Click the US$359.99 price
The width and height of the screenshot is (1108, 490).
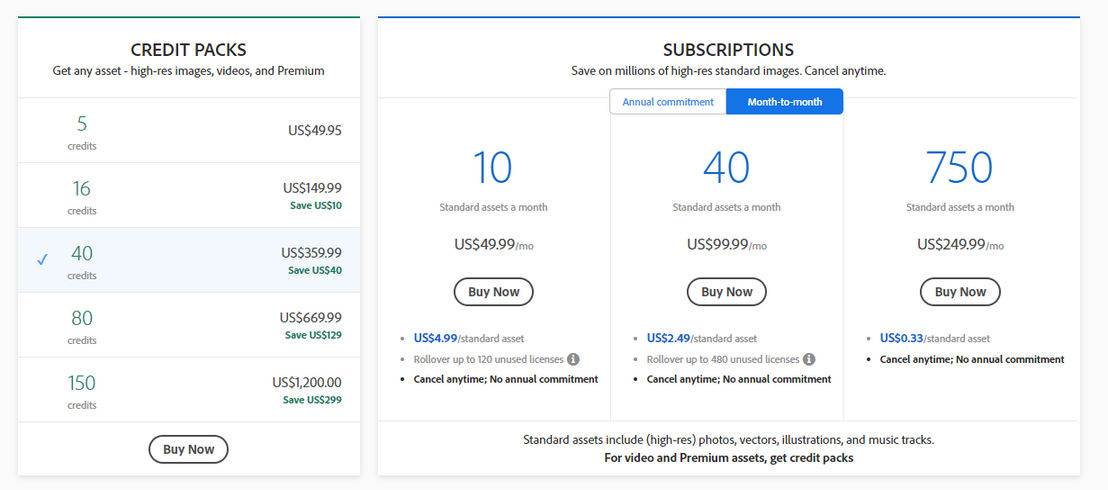click(x=312, y=252)
